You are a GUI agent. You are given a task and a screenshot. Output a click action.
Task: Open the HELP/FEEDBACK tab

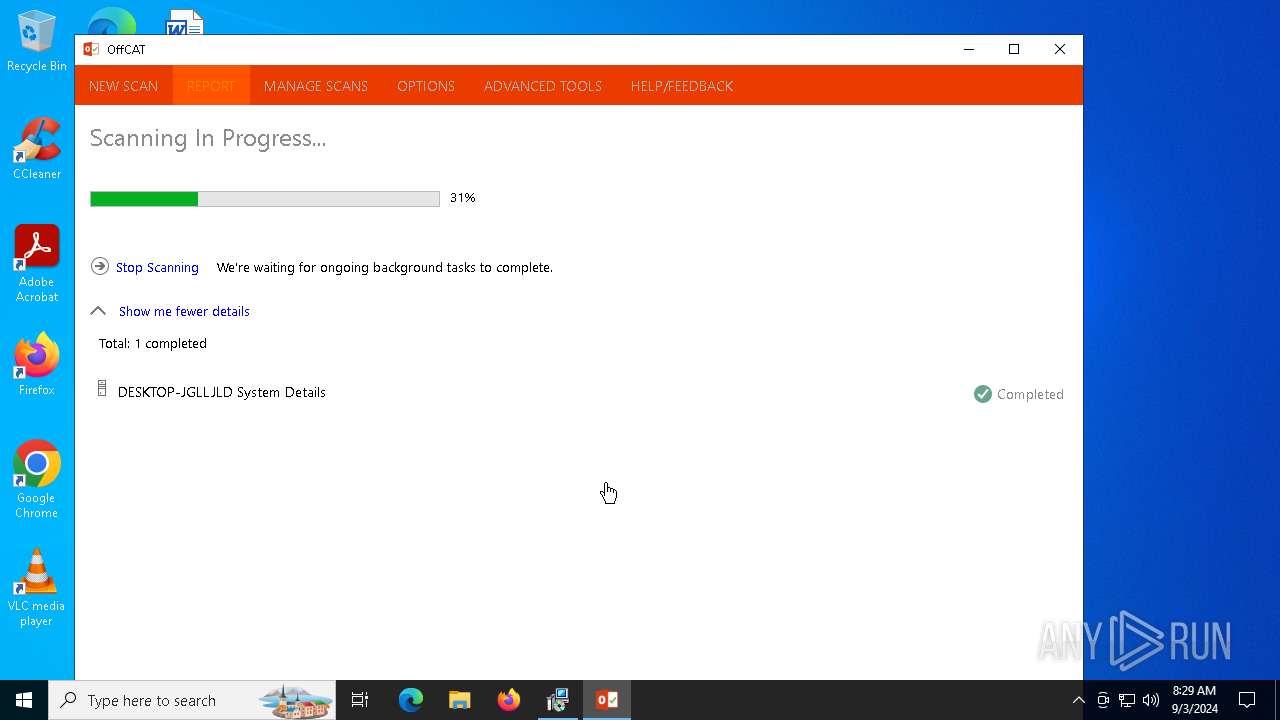[x=682, y=86]
